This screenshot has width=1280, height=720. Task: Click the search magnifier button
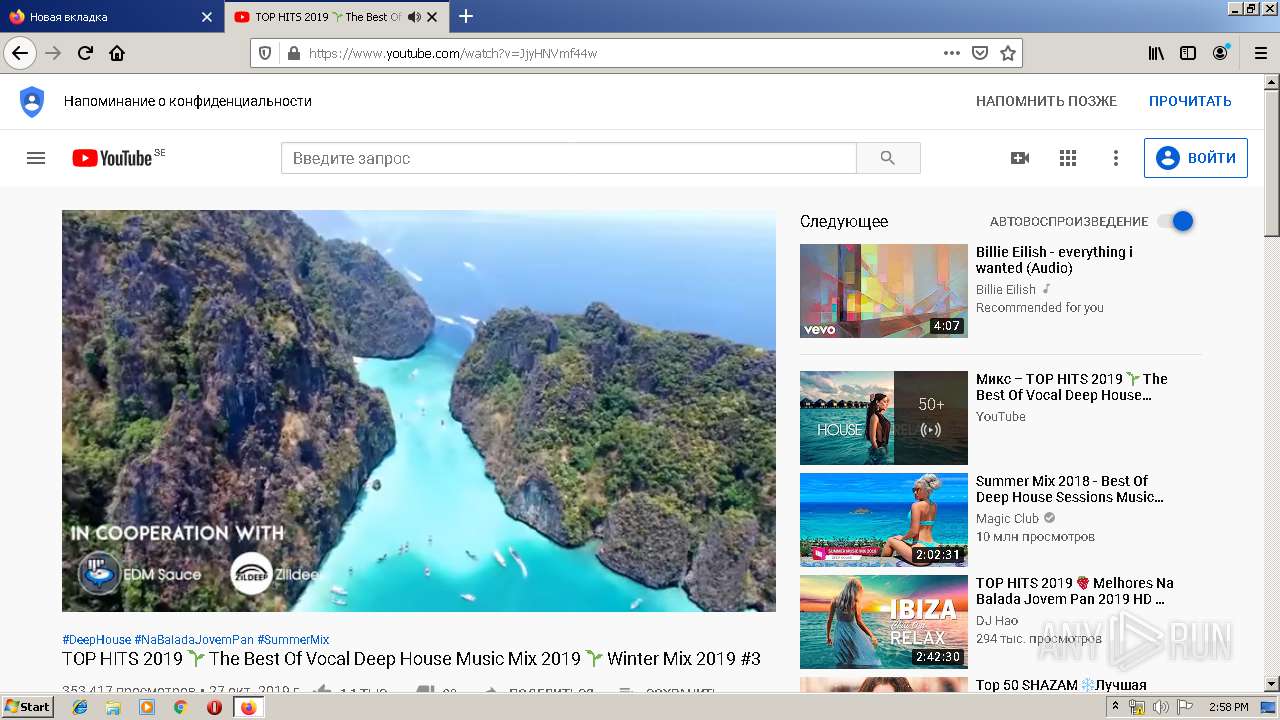coord(888,158)
